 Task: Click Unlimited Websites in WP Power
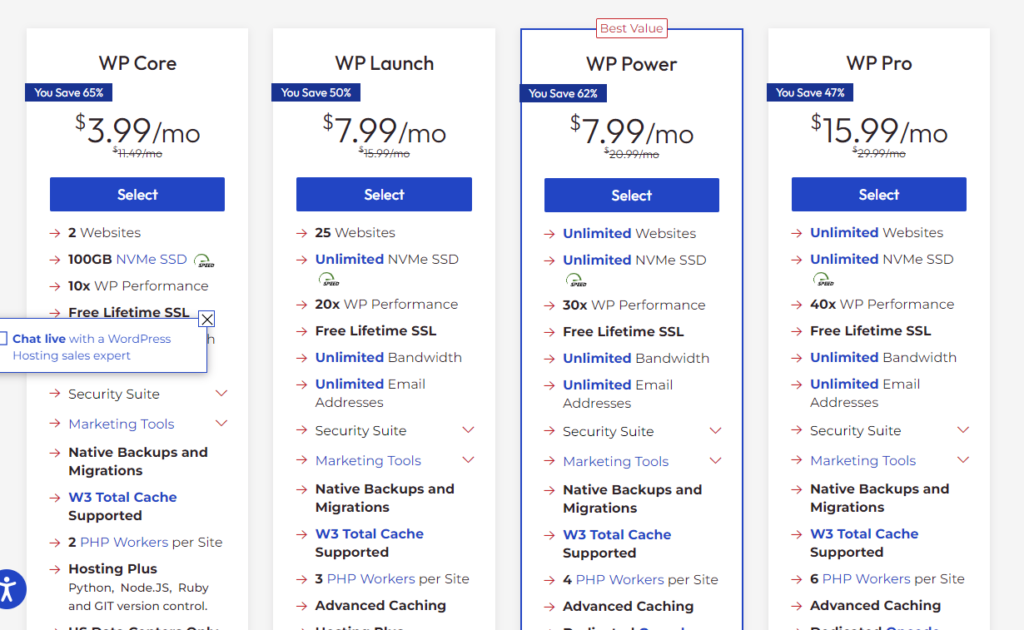630,233
